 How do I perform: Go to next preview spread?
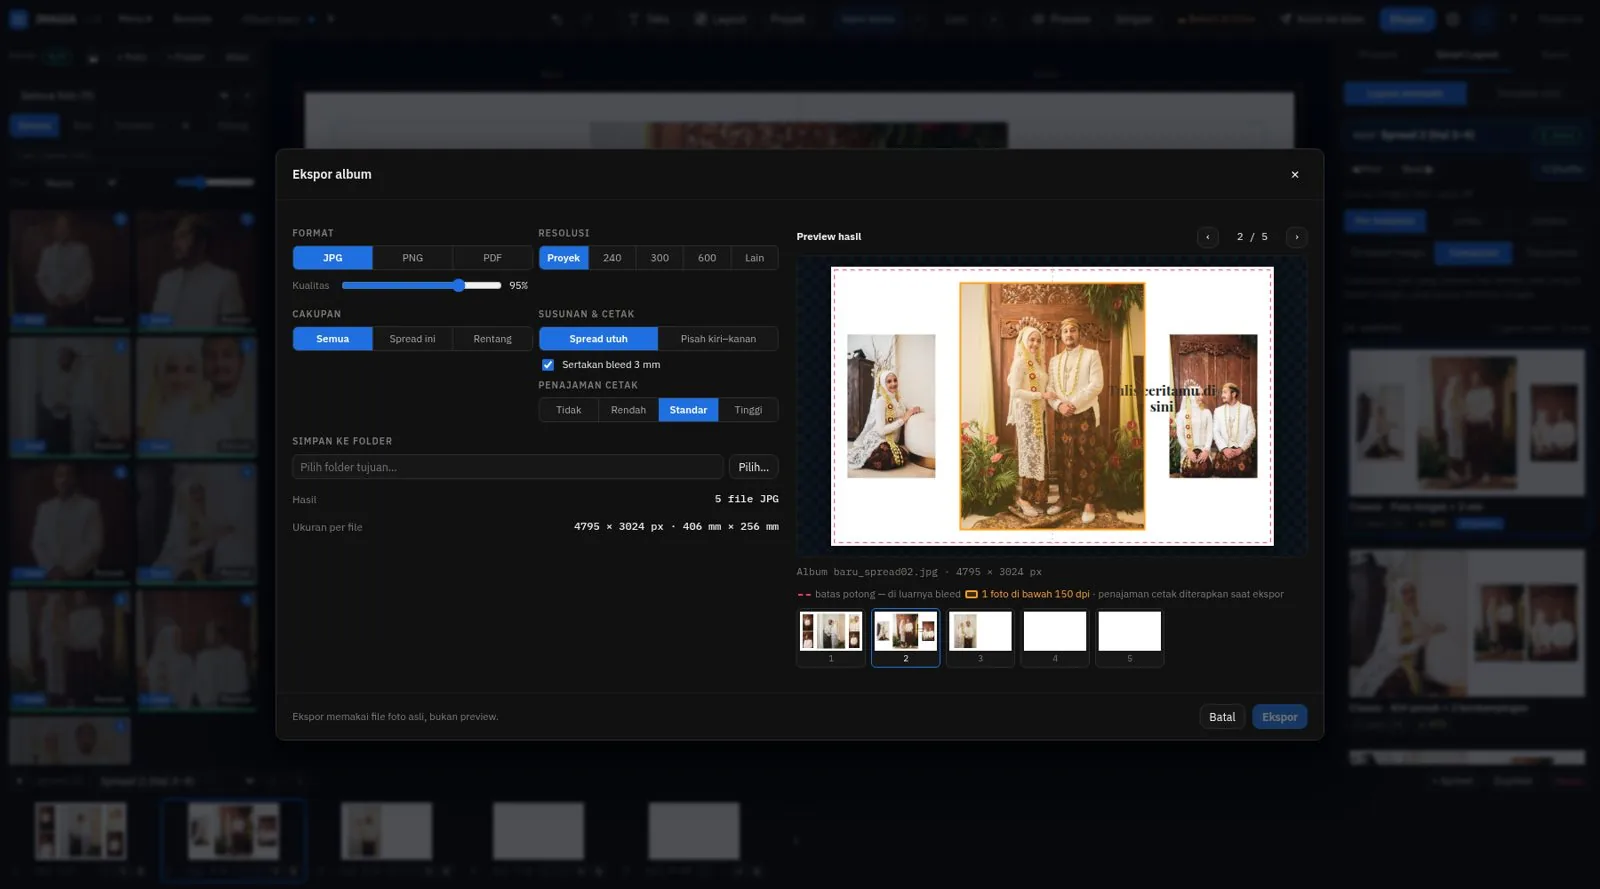tap(1297, 237)
